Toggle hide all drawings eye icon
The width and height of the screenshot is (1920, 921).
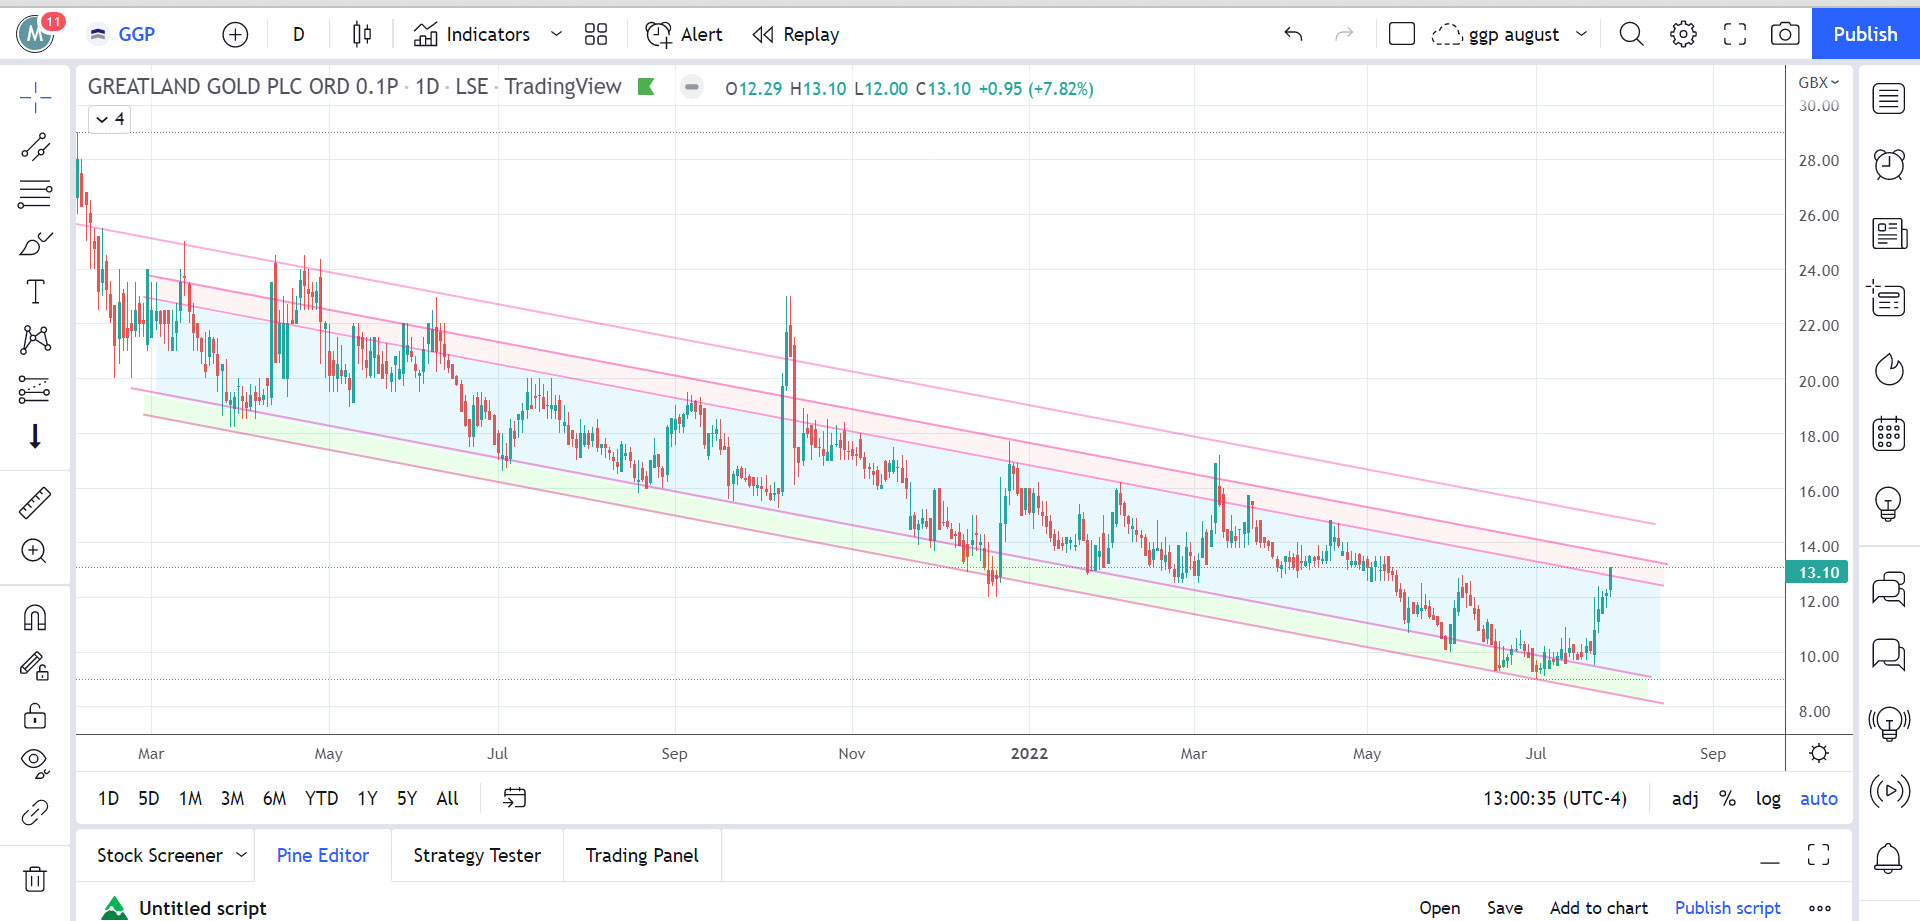click(x=35, y=763)
